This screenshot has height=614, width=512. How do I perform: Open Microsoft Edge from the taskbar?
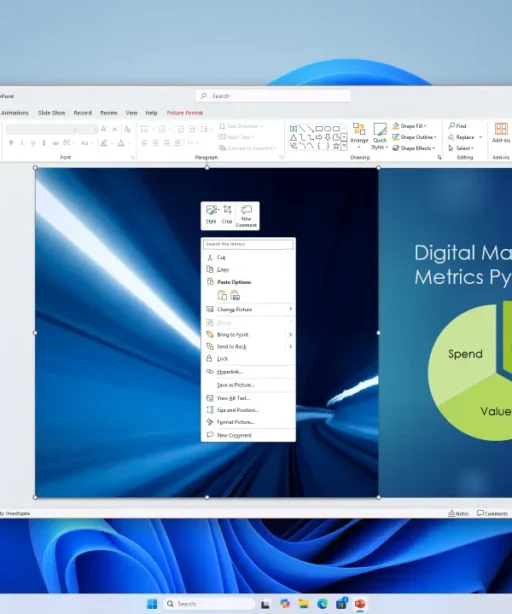[322, 604]
